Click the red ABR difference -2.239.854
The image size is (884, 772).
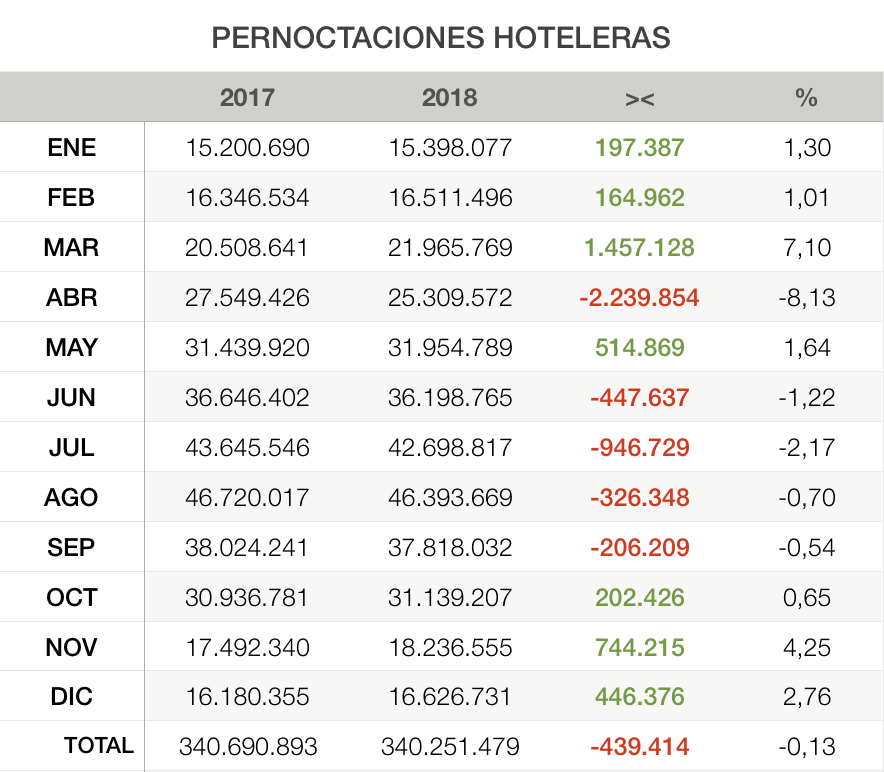tap(639, 298)
